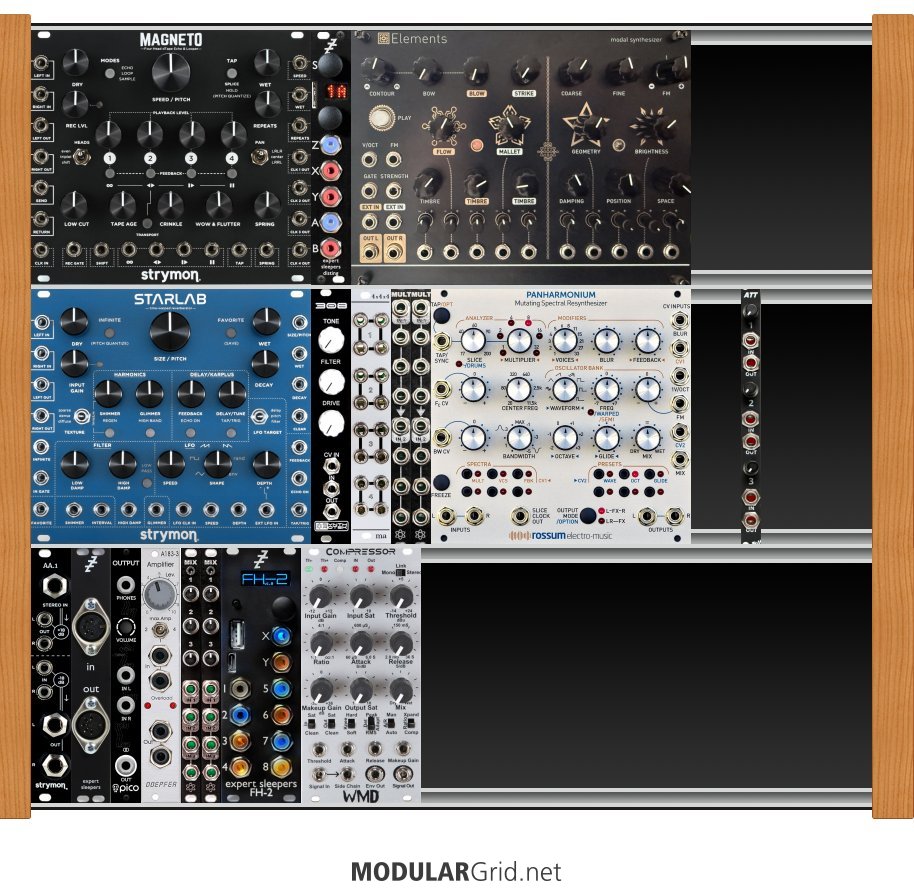Toggle the LFO TARGET switch on Starlab
Viewport: 914px width, 893px height.
coord(258,417)
